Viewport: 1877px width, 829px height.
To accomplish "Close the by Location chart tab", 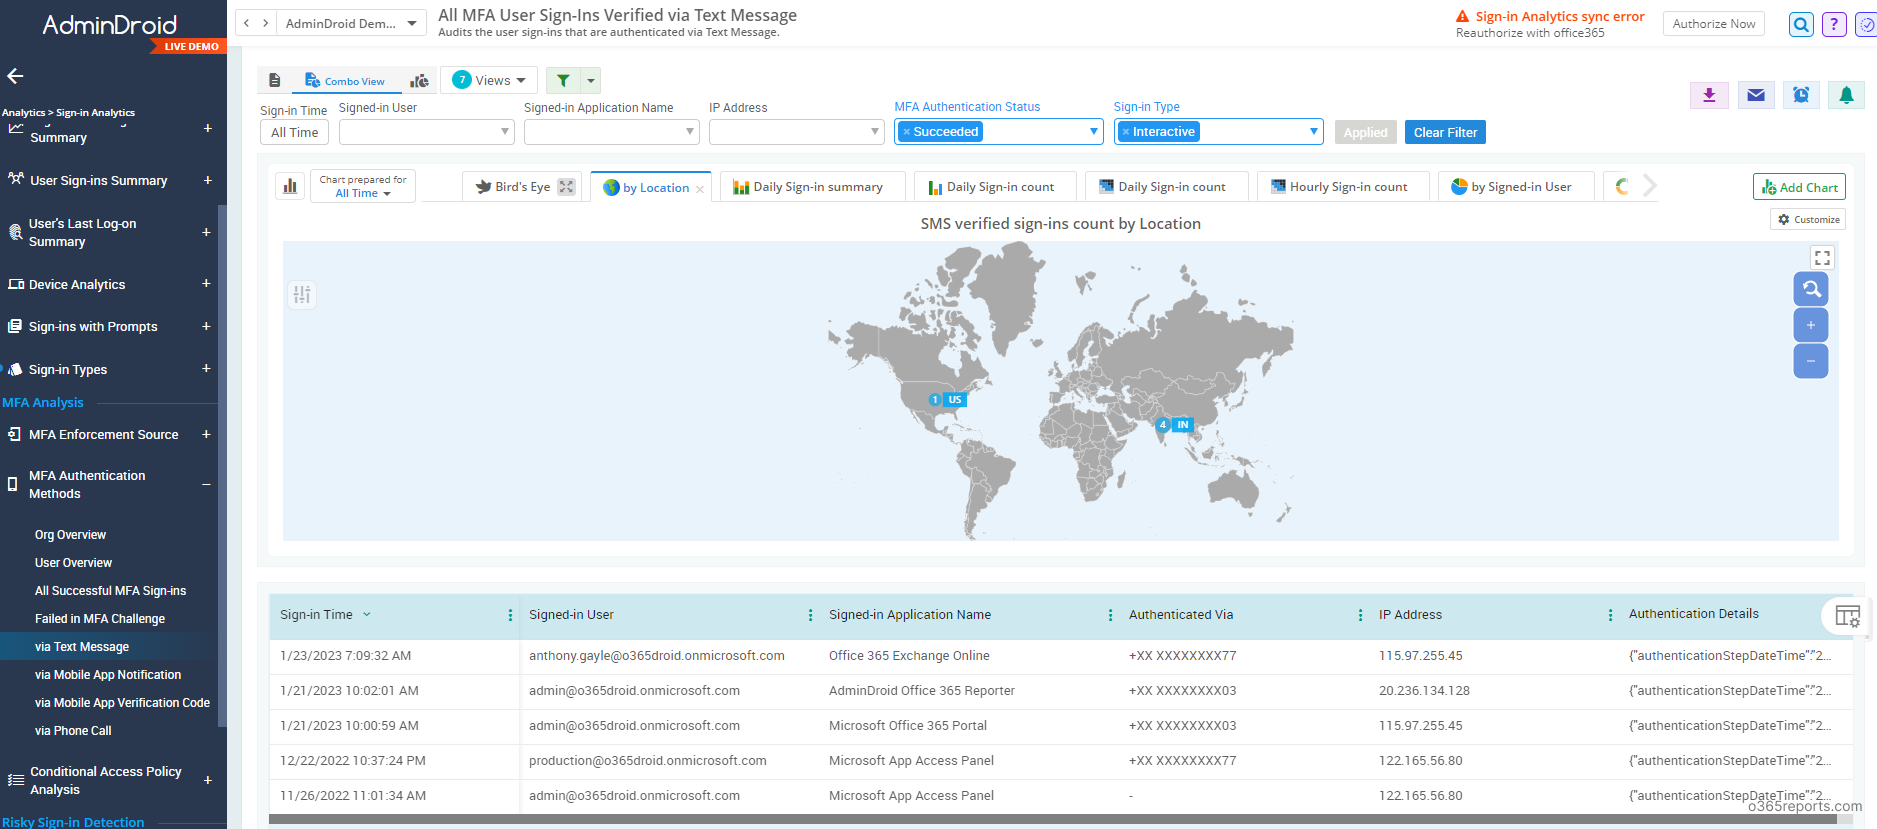I will (x=700, y=189).
